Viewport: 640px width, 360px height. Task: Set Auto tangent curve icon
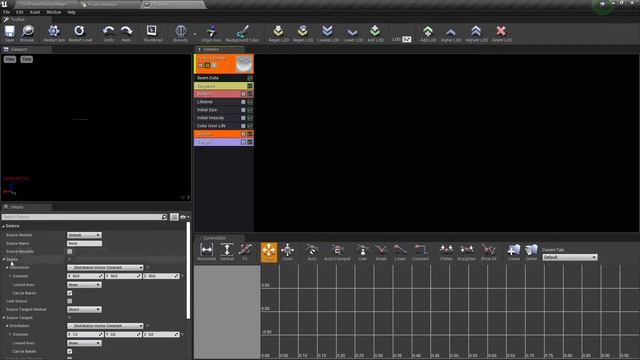pyautogui.click(x=312, y=252)
